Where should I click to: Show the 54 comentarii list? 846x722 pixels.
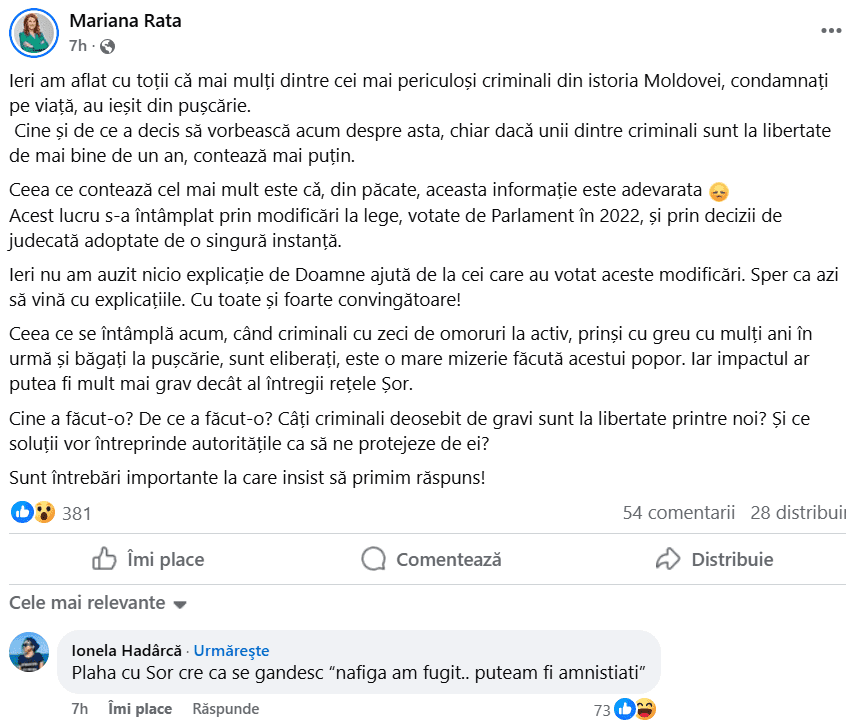(678, 513)
